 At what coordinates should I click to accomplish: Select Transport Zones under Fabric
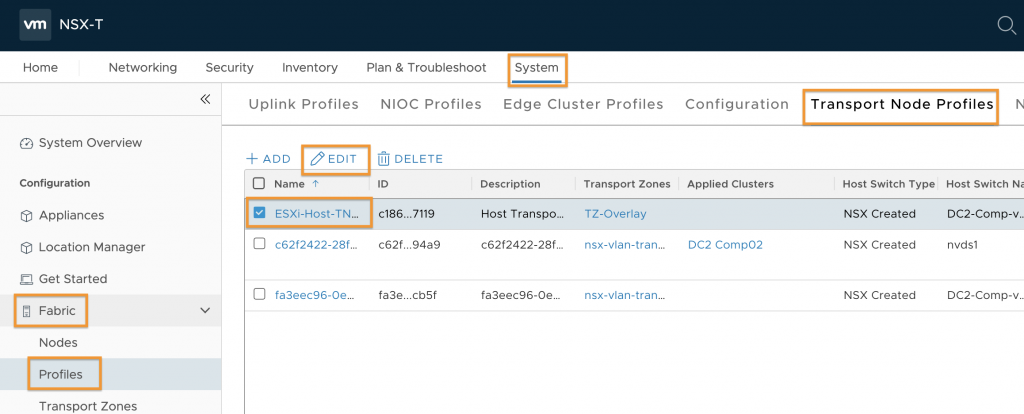pyautogui.click(x=88, y=406)
